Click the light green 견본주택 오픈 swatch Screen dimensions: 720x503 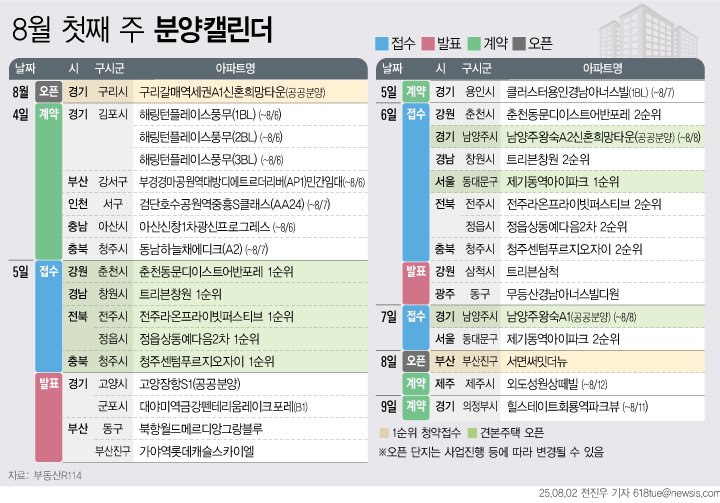coord(476,431)
